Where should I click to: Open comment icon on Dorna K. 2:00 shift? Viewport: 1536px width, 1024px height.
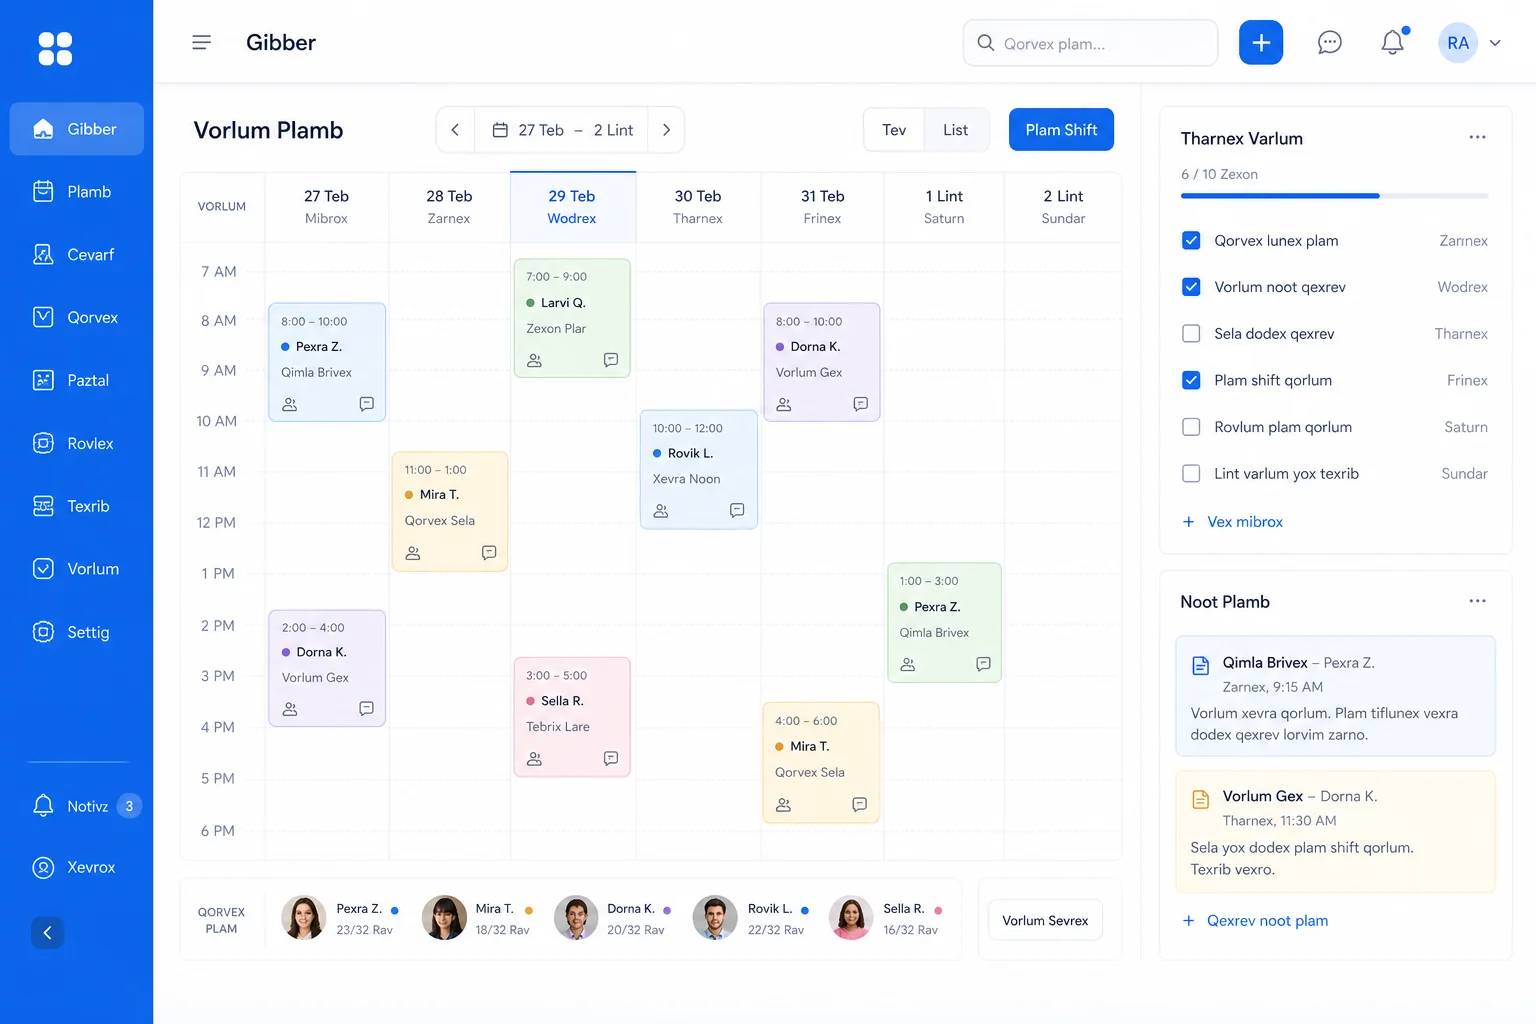point(367,708)
